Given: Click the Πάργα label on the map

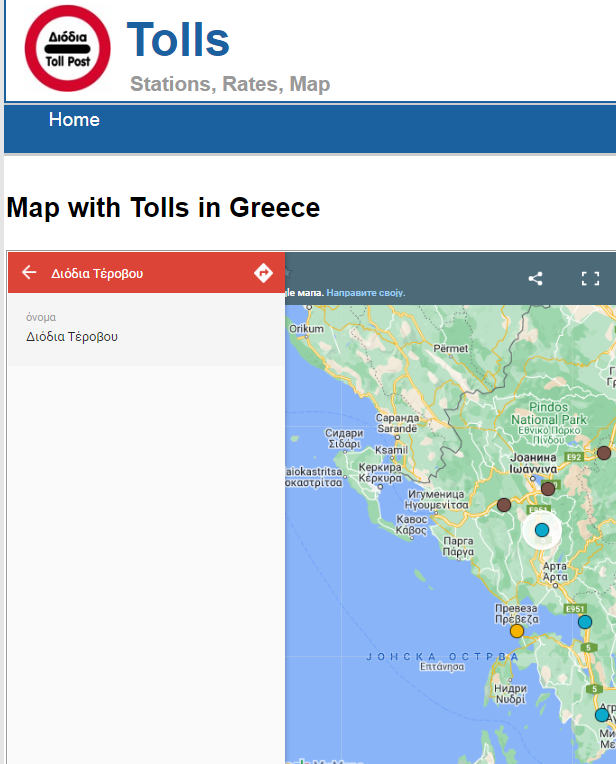Looking at the screenshot, I should coord(458,552).
